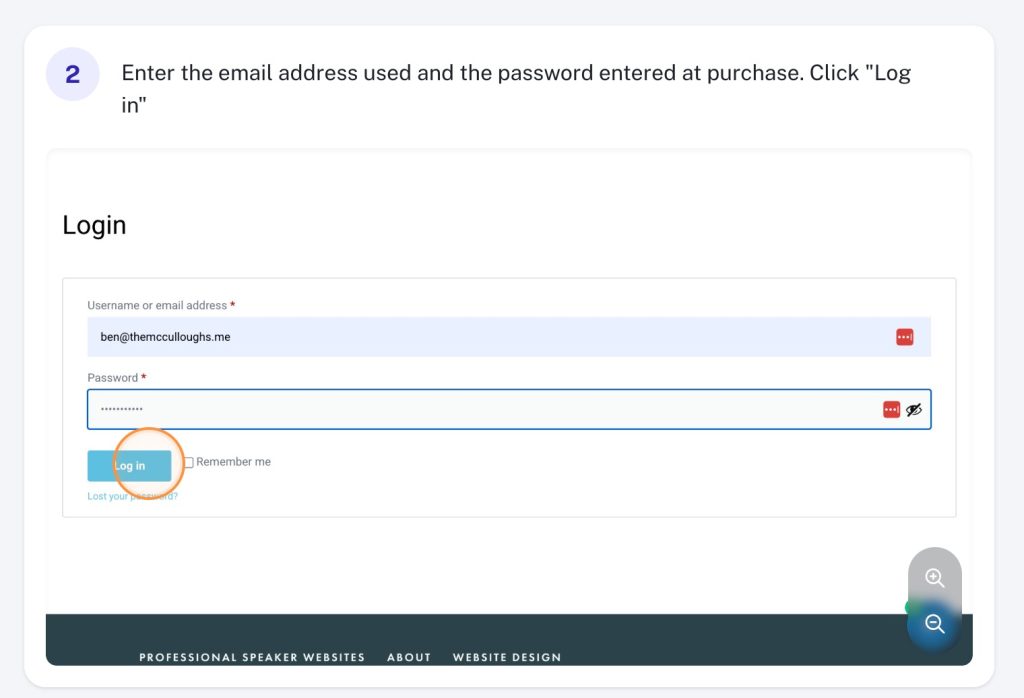Click the Remember me label text
This screenshot has height=698, width=1024.
[233, 462]
